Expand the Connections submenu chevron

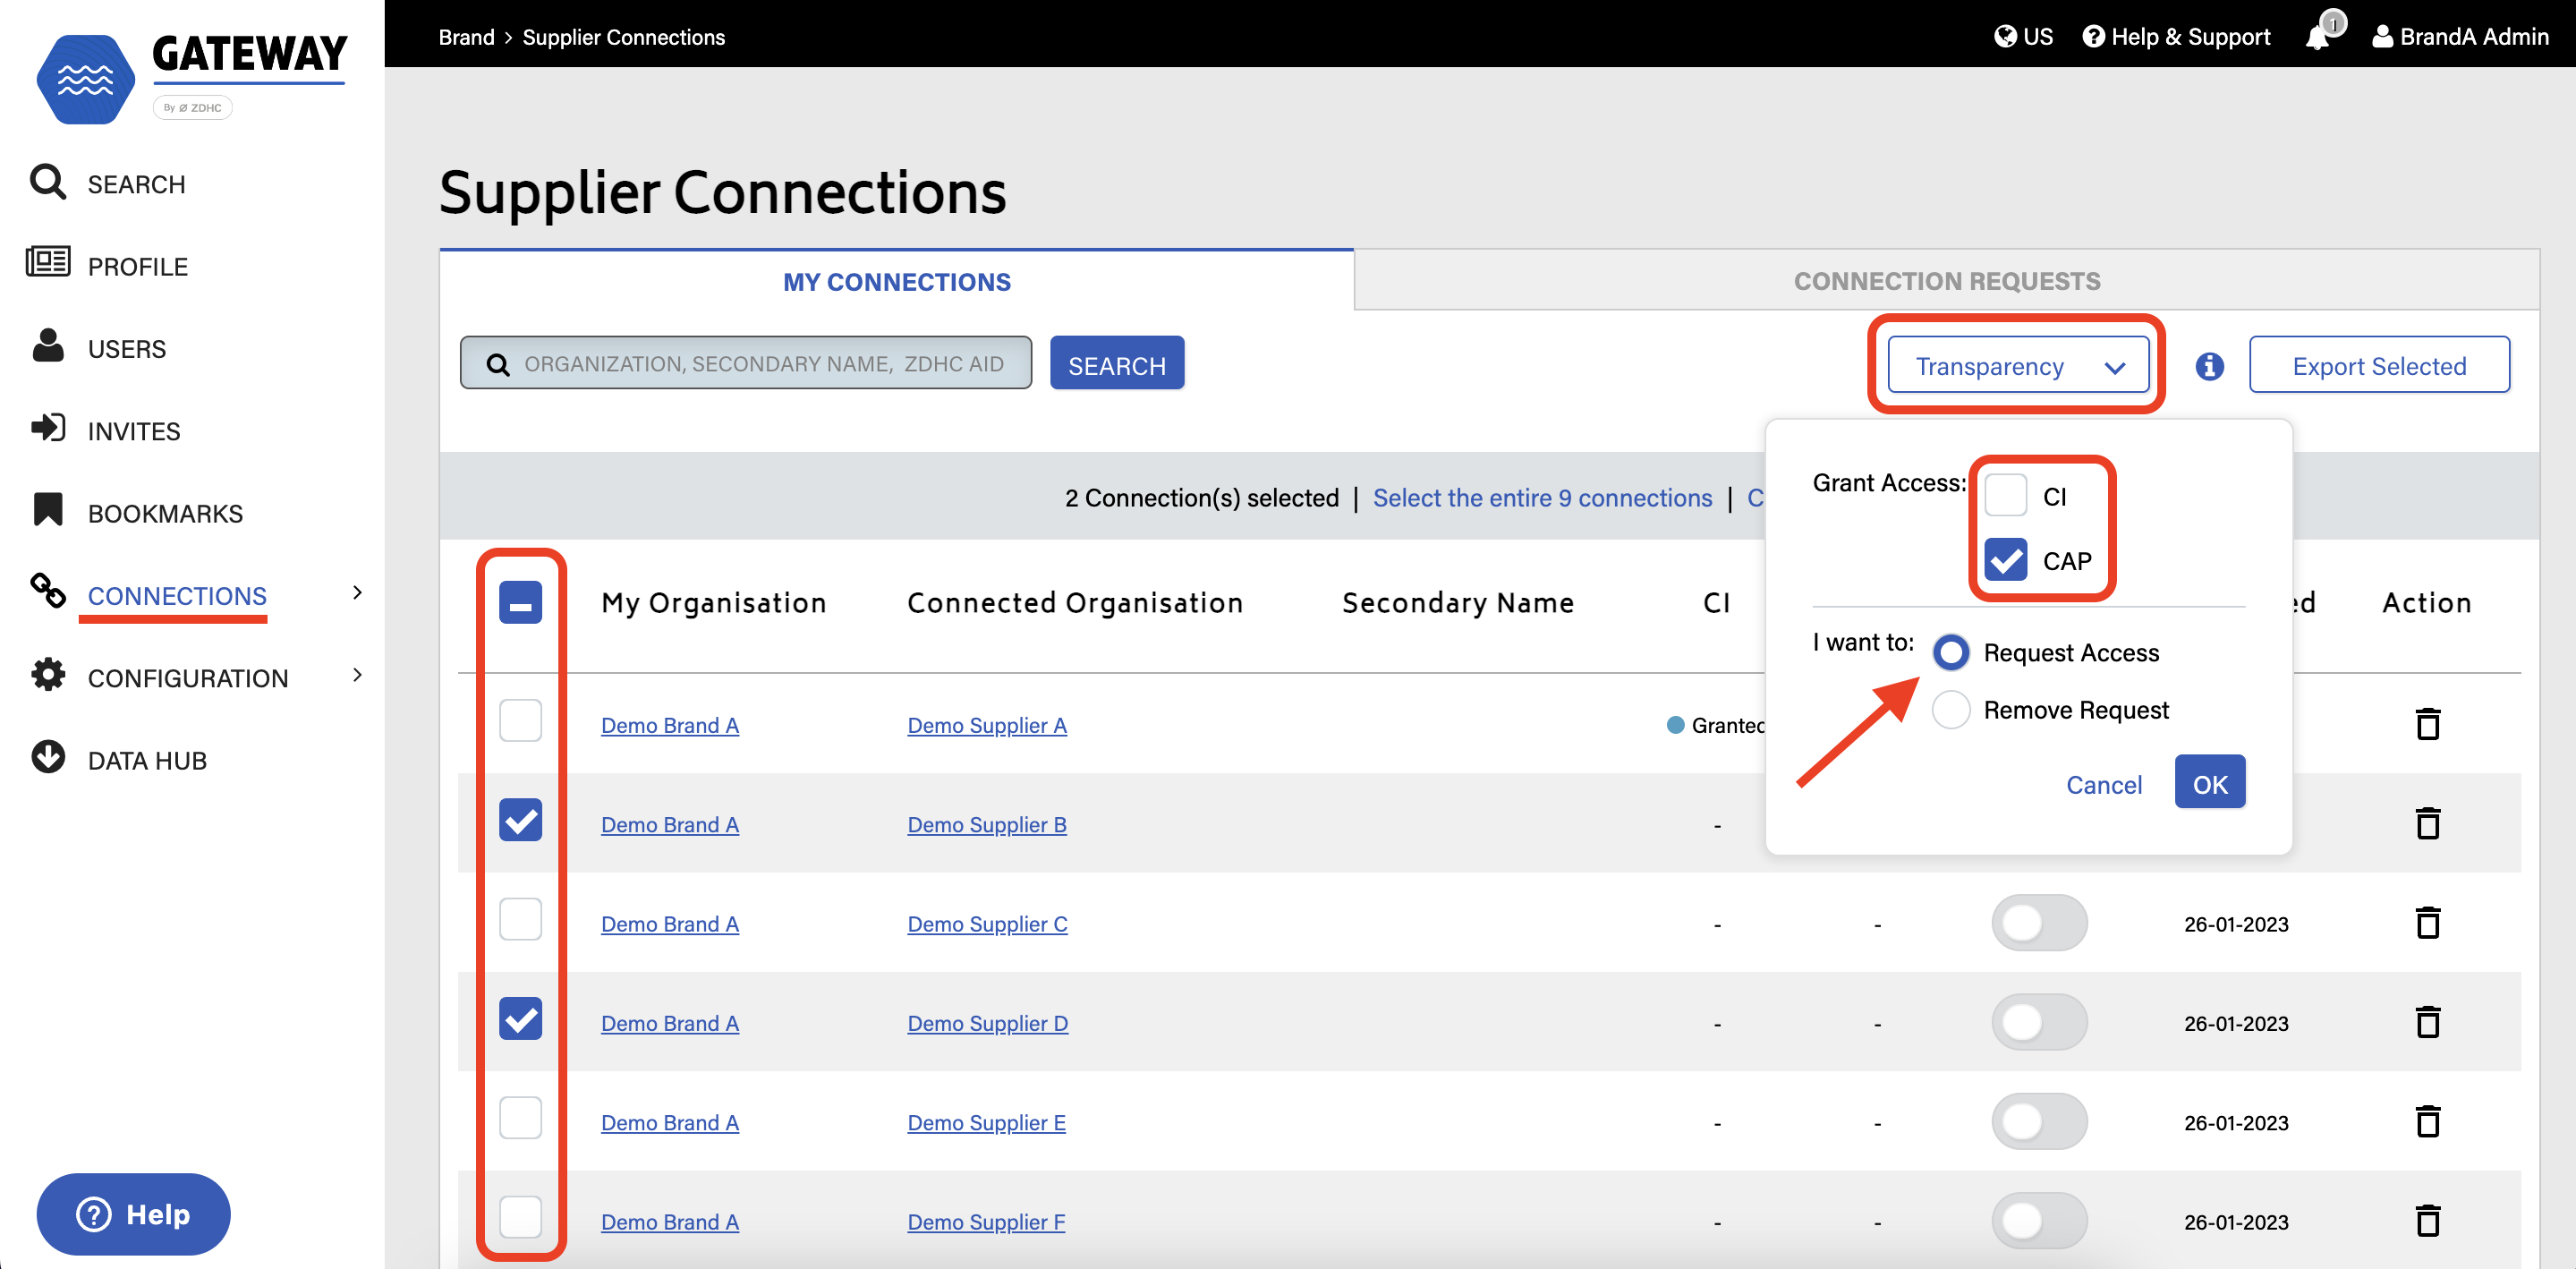[x=357, y=593]
